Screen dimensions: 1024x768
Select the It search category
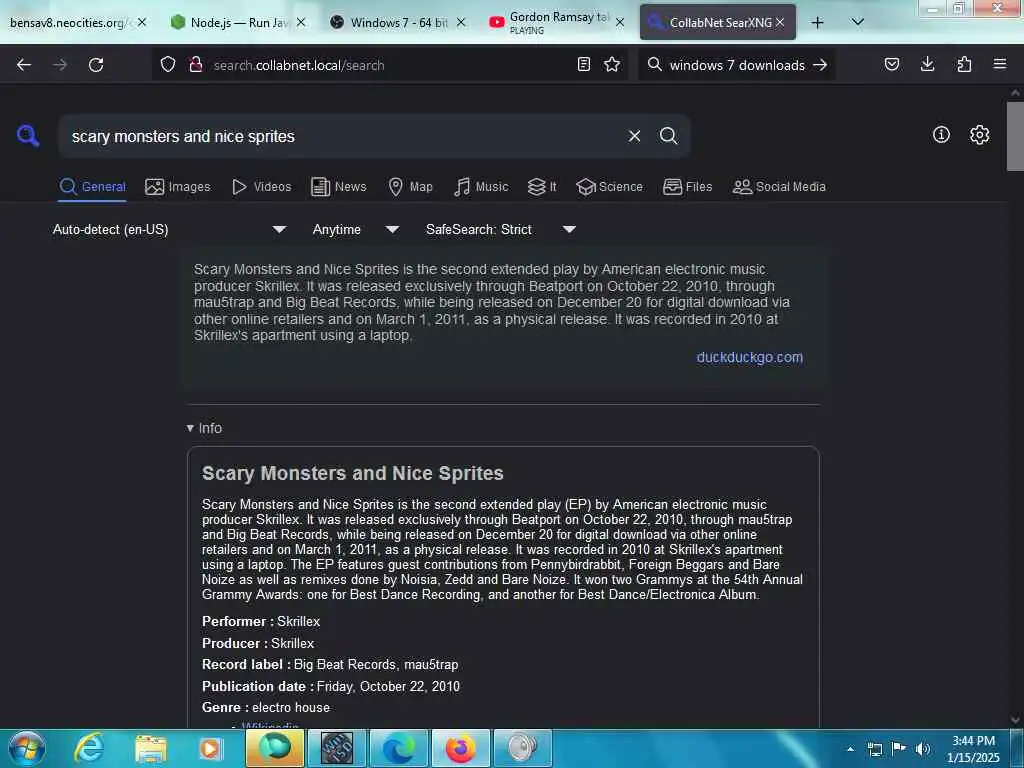tap(542, 187)
